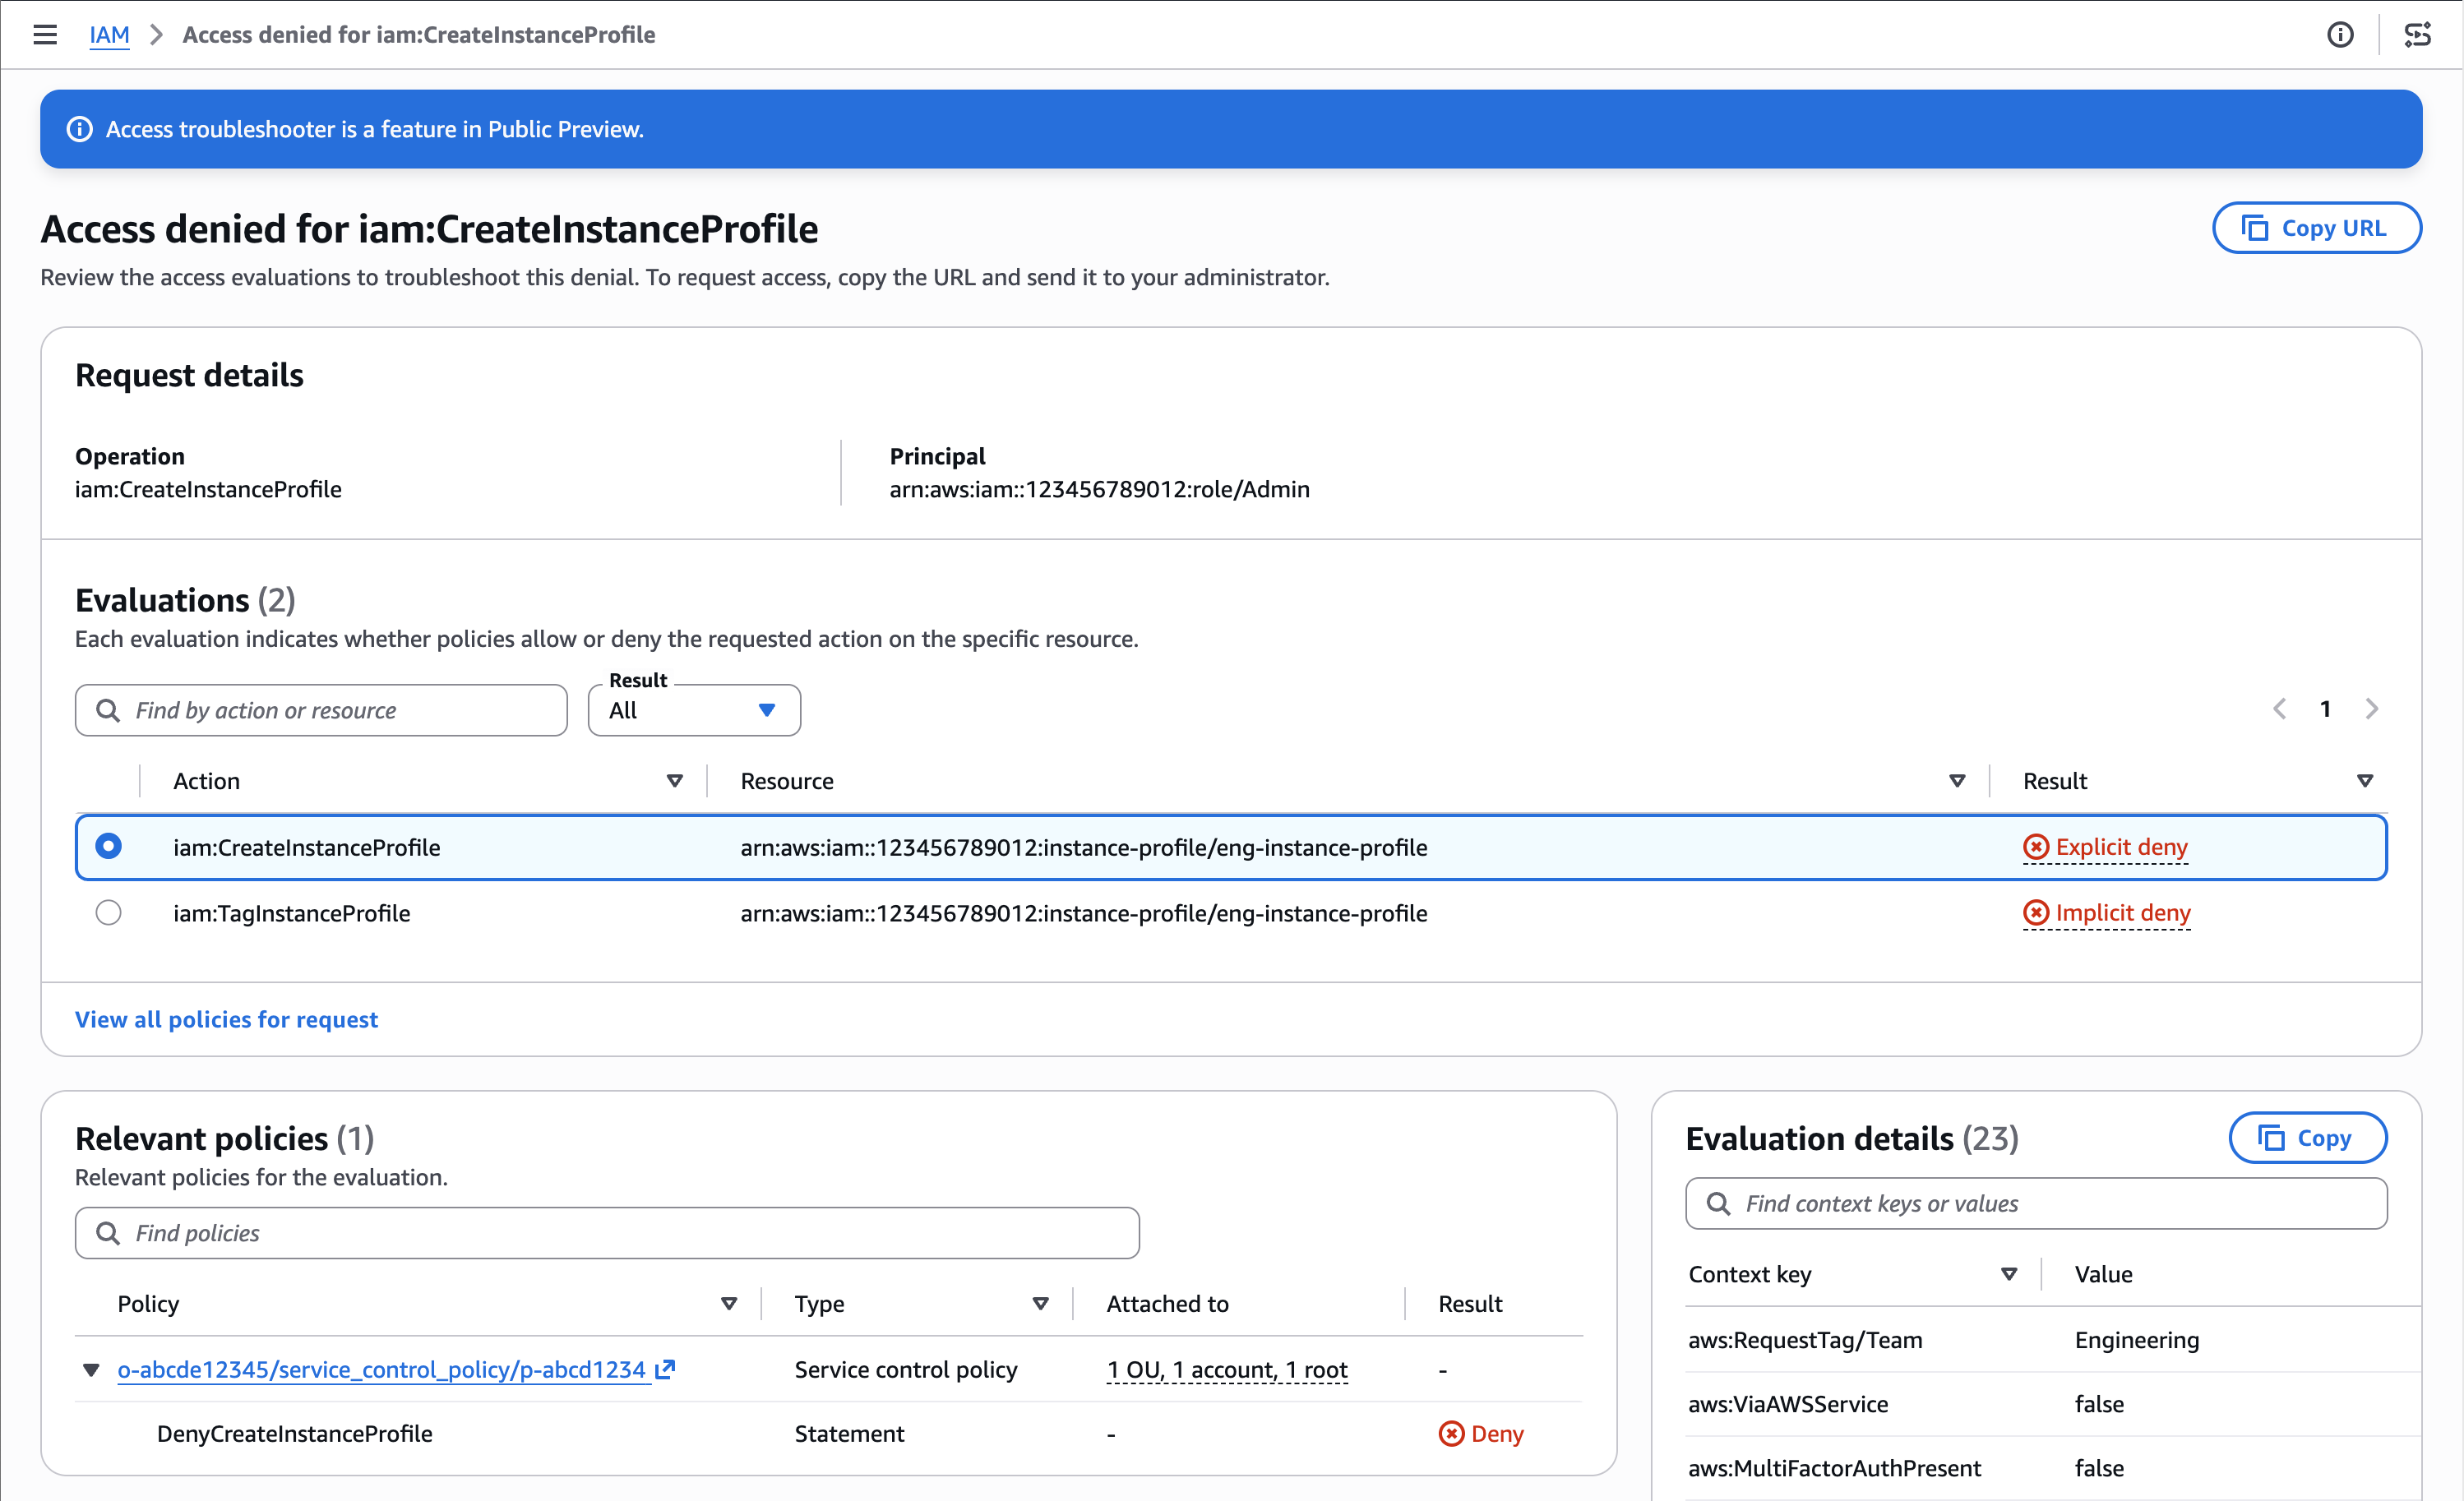This screenshot has height=1501, width=2464.
Task: Click the info icon in preview banner
Action: click(x=79, y=129)
